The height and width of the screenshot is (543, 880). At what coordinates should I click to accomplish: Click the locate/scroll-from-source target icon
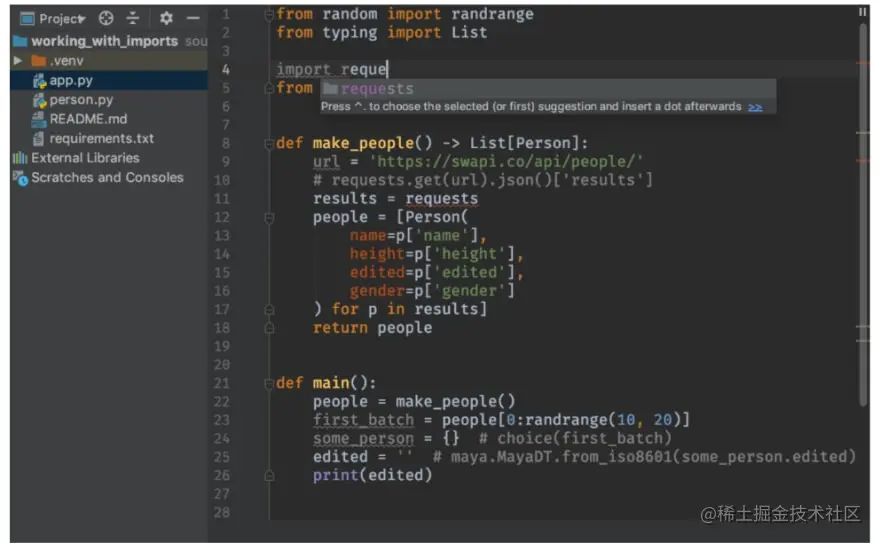point(106,19)
